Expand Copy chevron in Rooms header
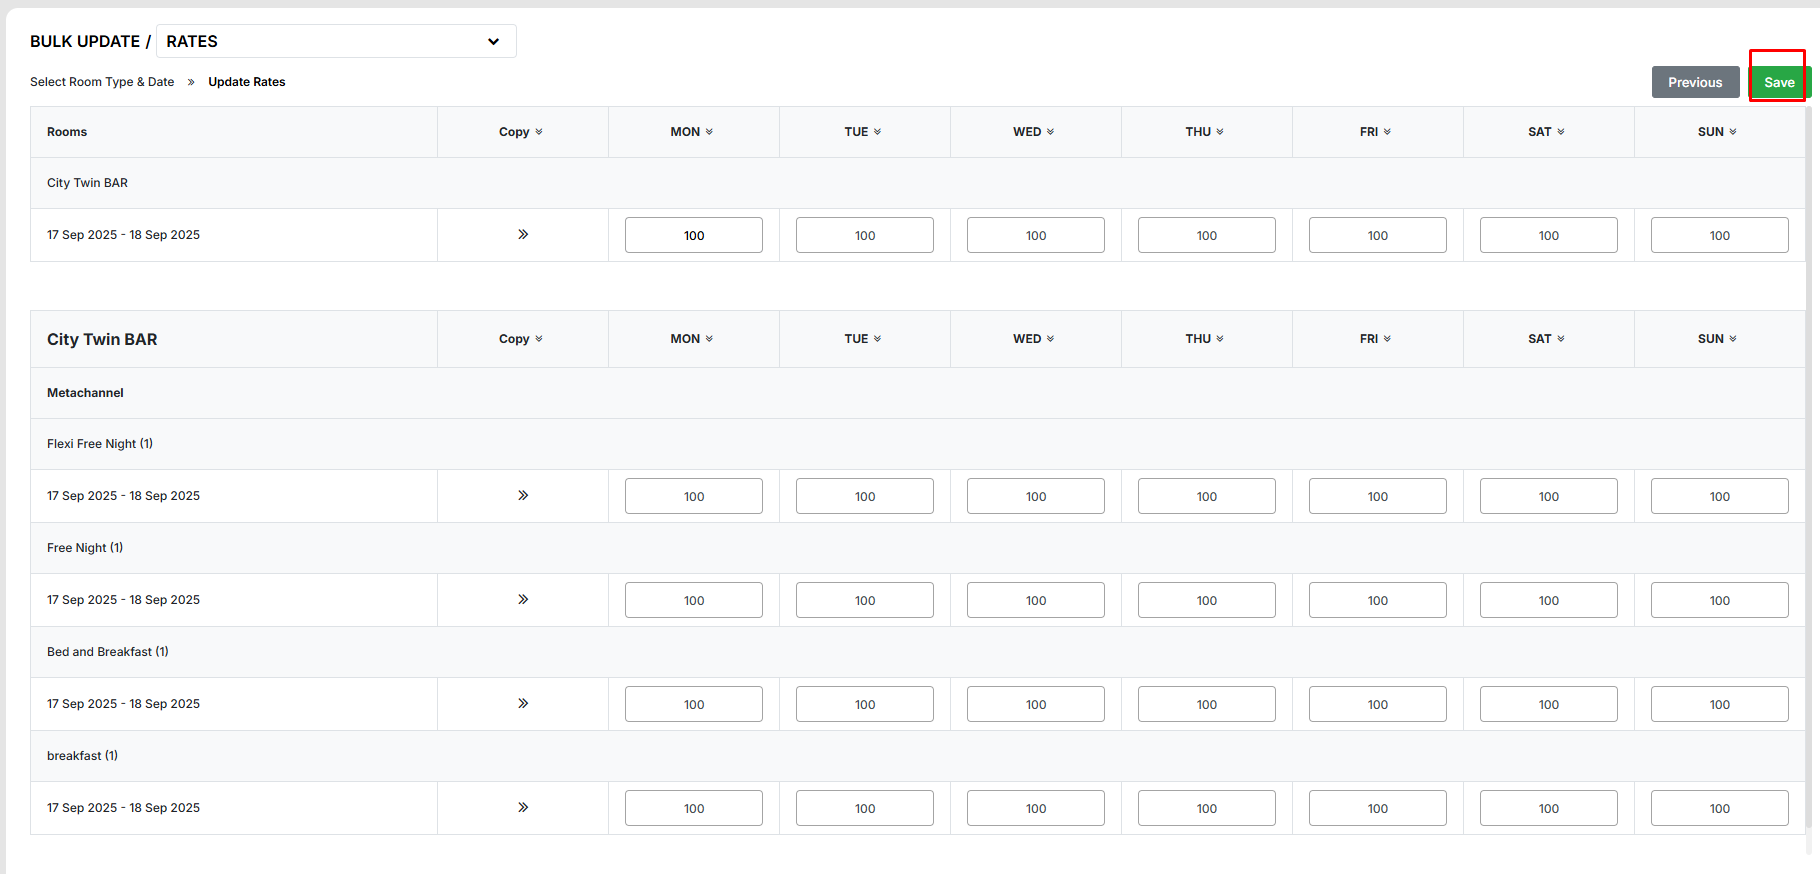 (539, 132)
